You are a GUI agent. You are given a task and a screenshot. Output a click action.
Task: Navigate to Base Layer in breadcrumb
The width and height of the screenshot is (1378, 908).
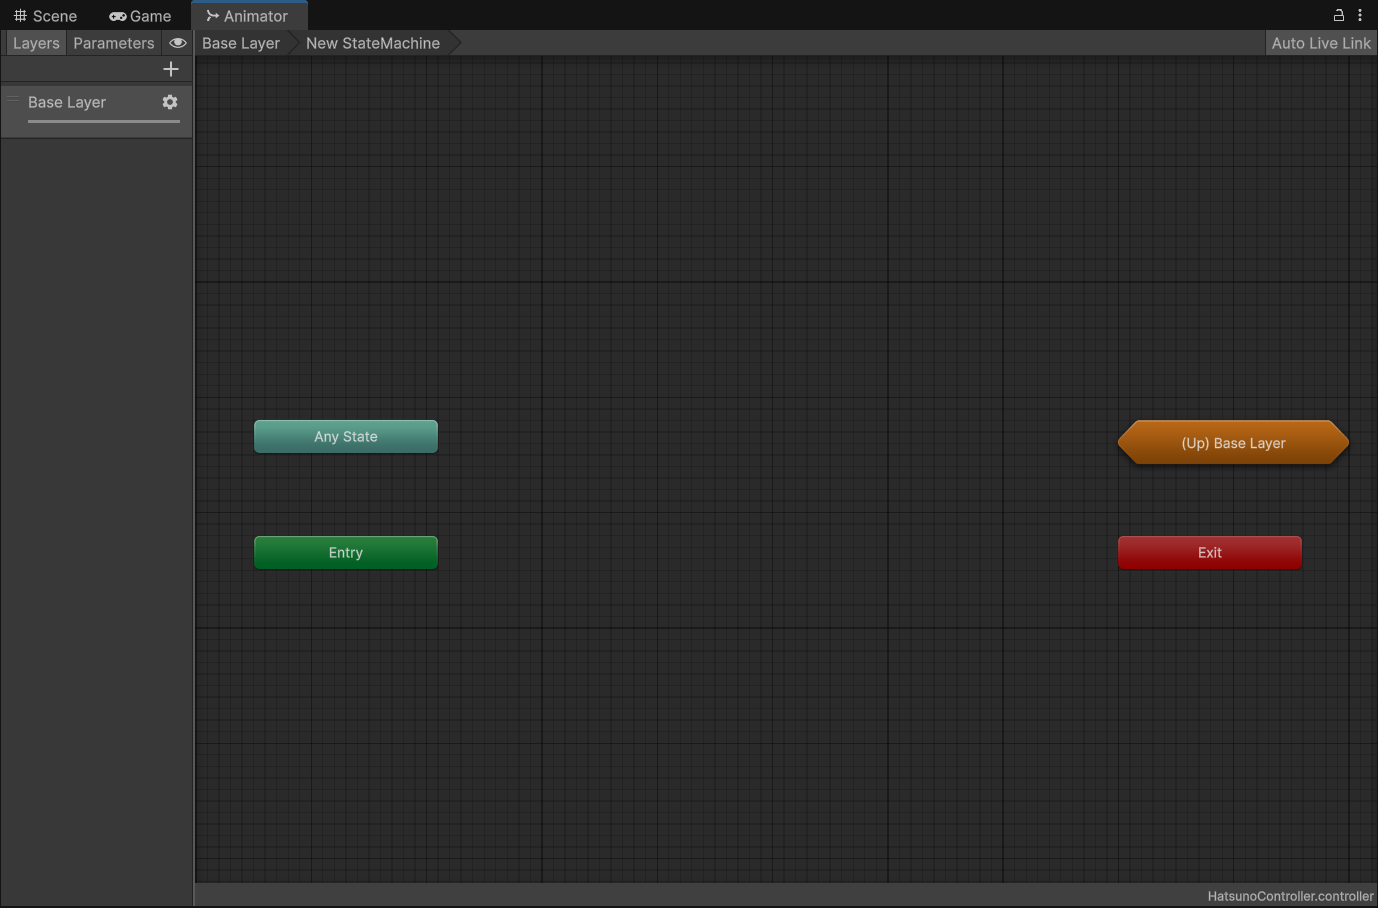(x=241, y=43)
